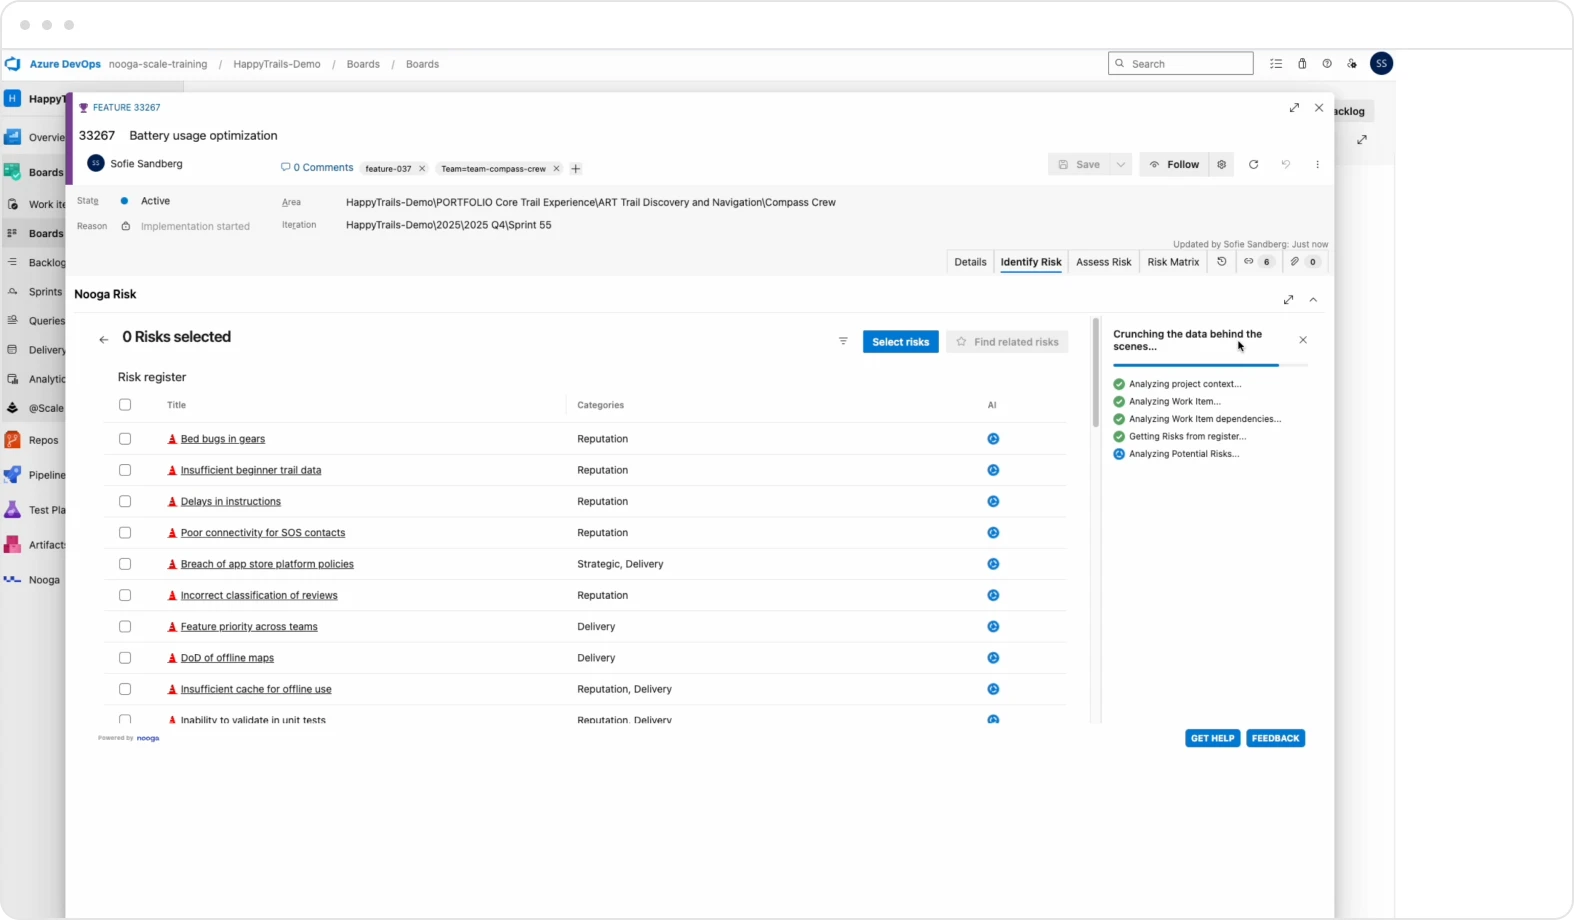The image size is (1574, 920).
Task: Open the Overview hub icon in sidebar
Action: pyautogui.click(x=13, y=137)
